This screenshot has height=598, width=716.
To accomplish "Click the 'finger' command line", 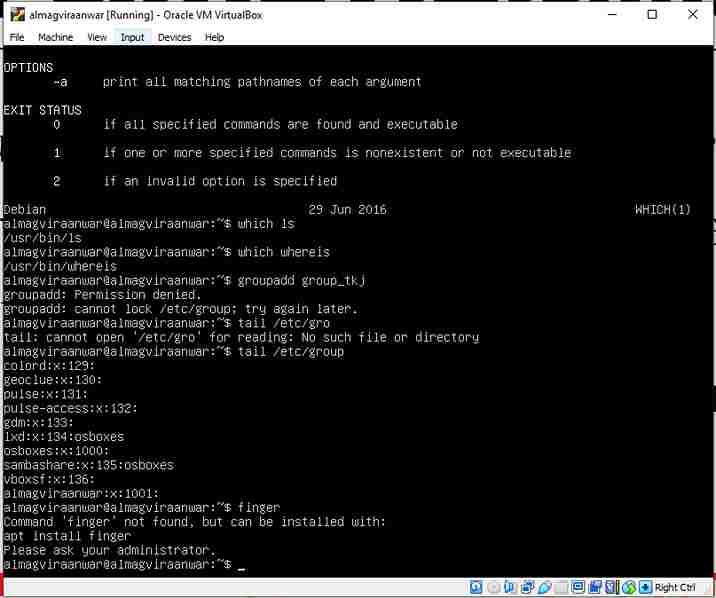I will 142,507.
